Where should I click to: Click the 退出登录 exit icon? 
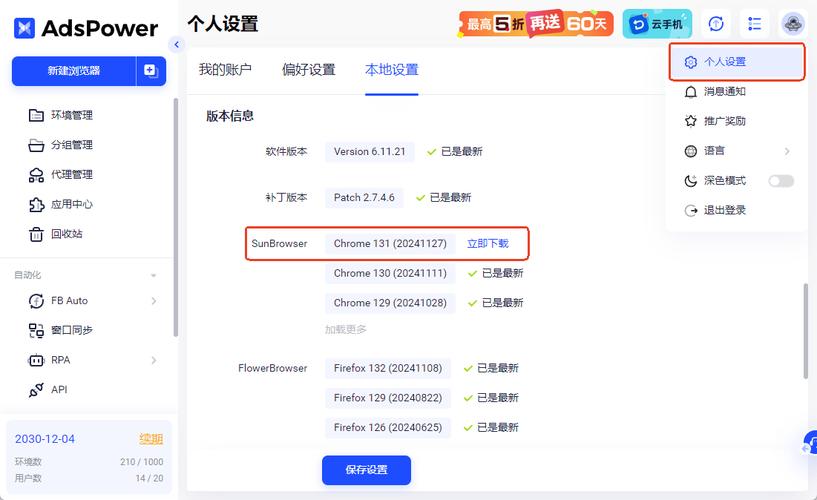point(690,210)
